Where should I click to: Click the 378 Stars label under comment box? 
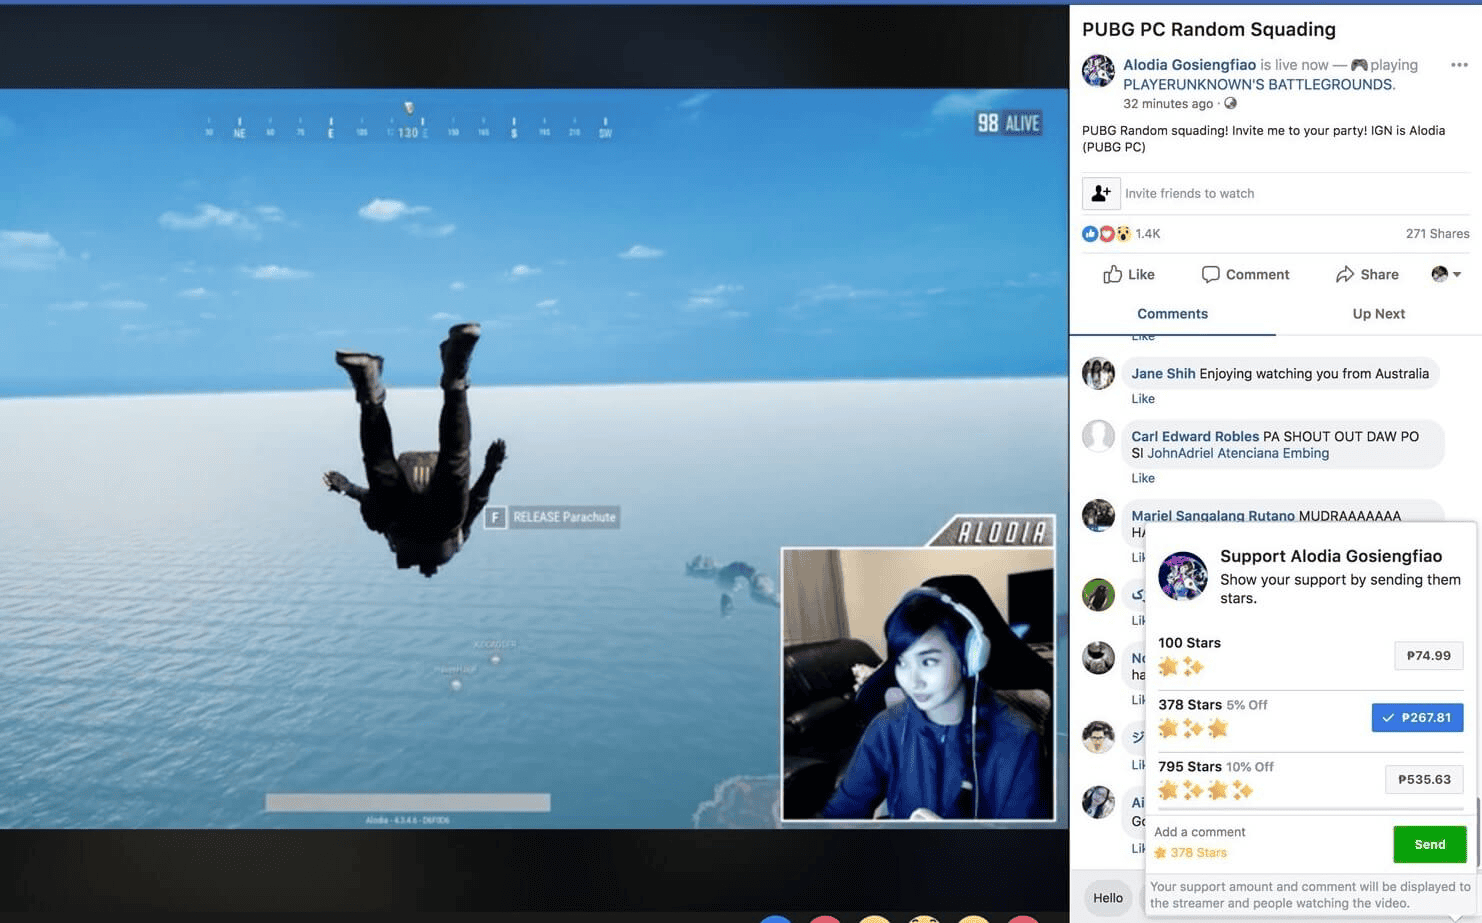[1190, 853]
